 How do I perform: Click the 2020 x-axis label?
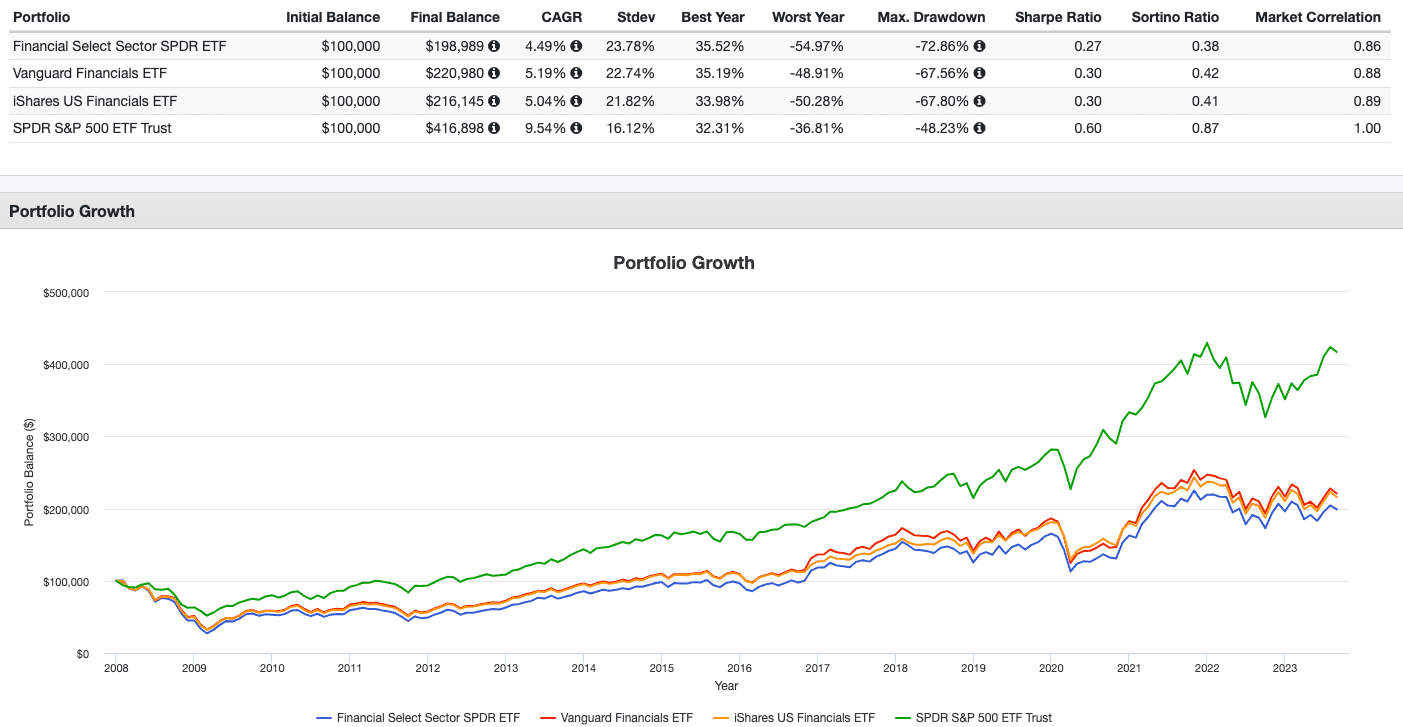(1051, 668)
